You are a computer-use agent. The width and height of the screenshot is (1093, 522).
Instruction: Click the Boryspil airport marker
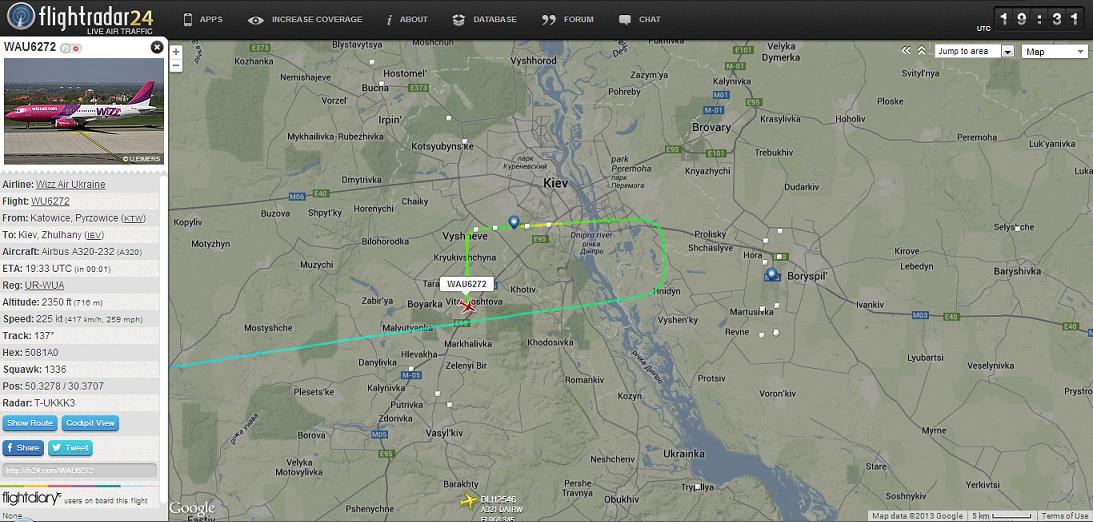coord(771,275)
